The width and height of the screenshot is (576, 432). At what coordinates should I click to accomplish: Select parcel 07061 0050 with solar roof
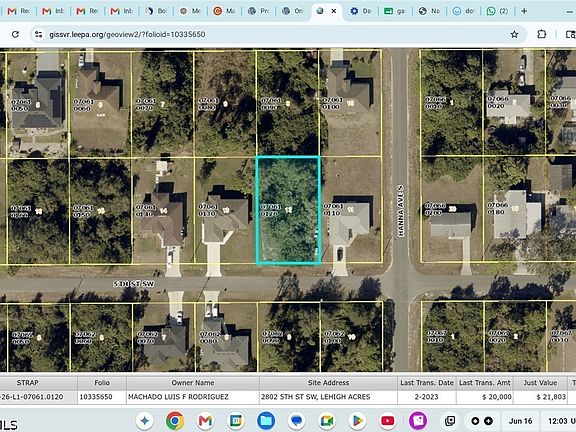click(37, 105)
